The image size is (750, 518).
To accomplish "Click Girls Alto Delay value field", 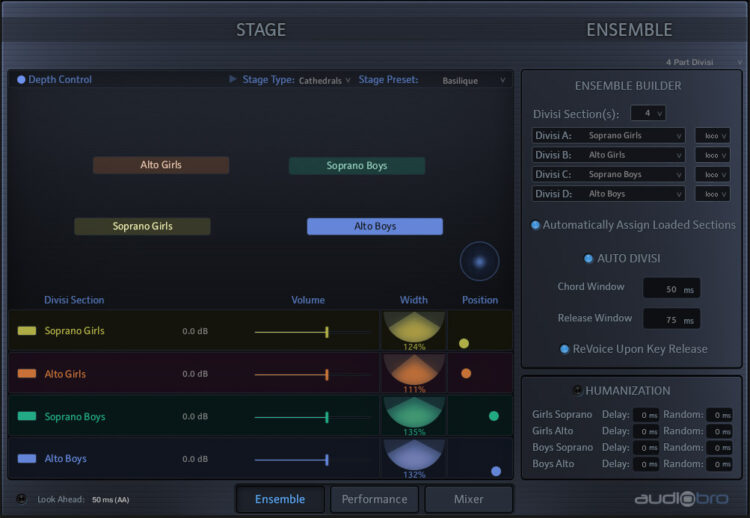I will point(646,431).
